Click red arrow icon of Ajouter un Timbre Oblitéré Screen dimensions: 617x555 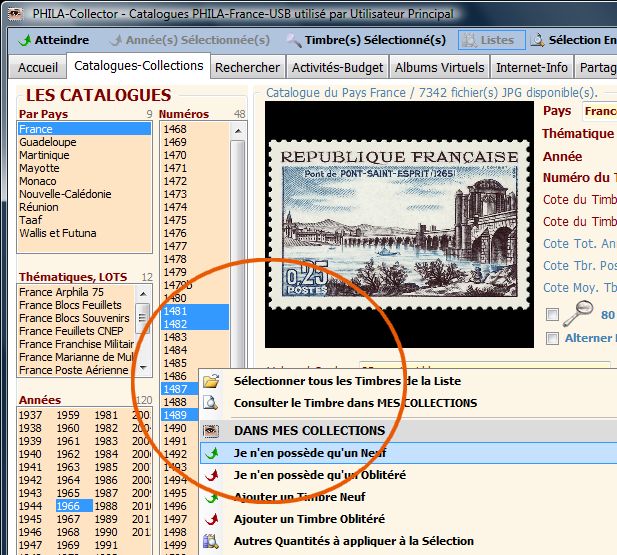(x=212, y=519)
